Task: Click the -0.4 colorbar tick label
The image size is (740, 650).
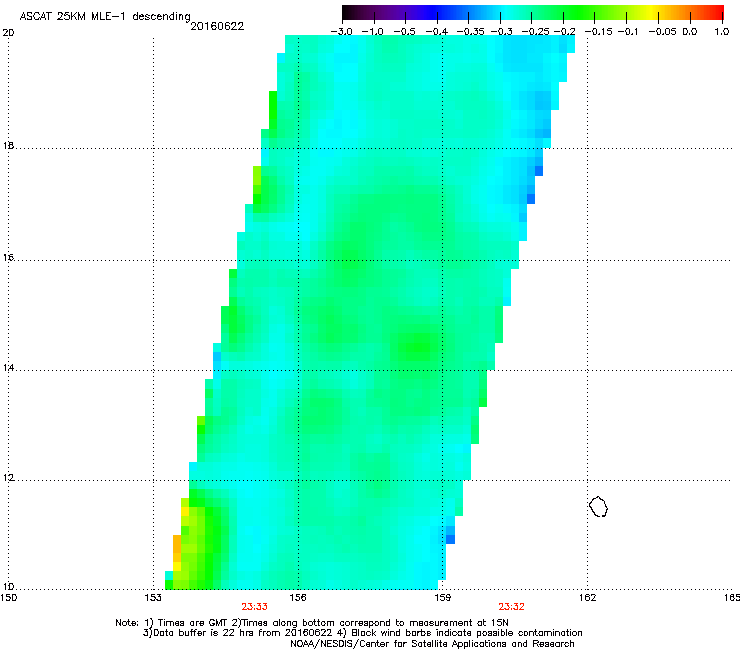Action: point(437,32)
